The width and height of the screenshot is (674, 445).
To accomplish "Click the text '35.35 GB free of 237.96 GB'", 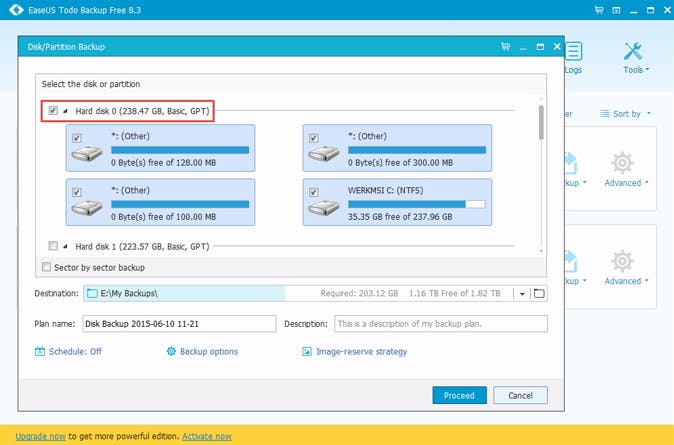I will [x=400, y=217].
